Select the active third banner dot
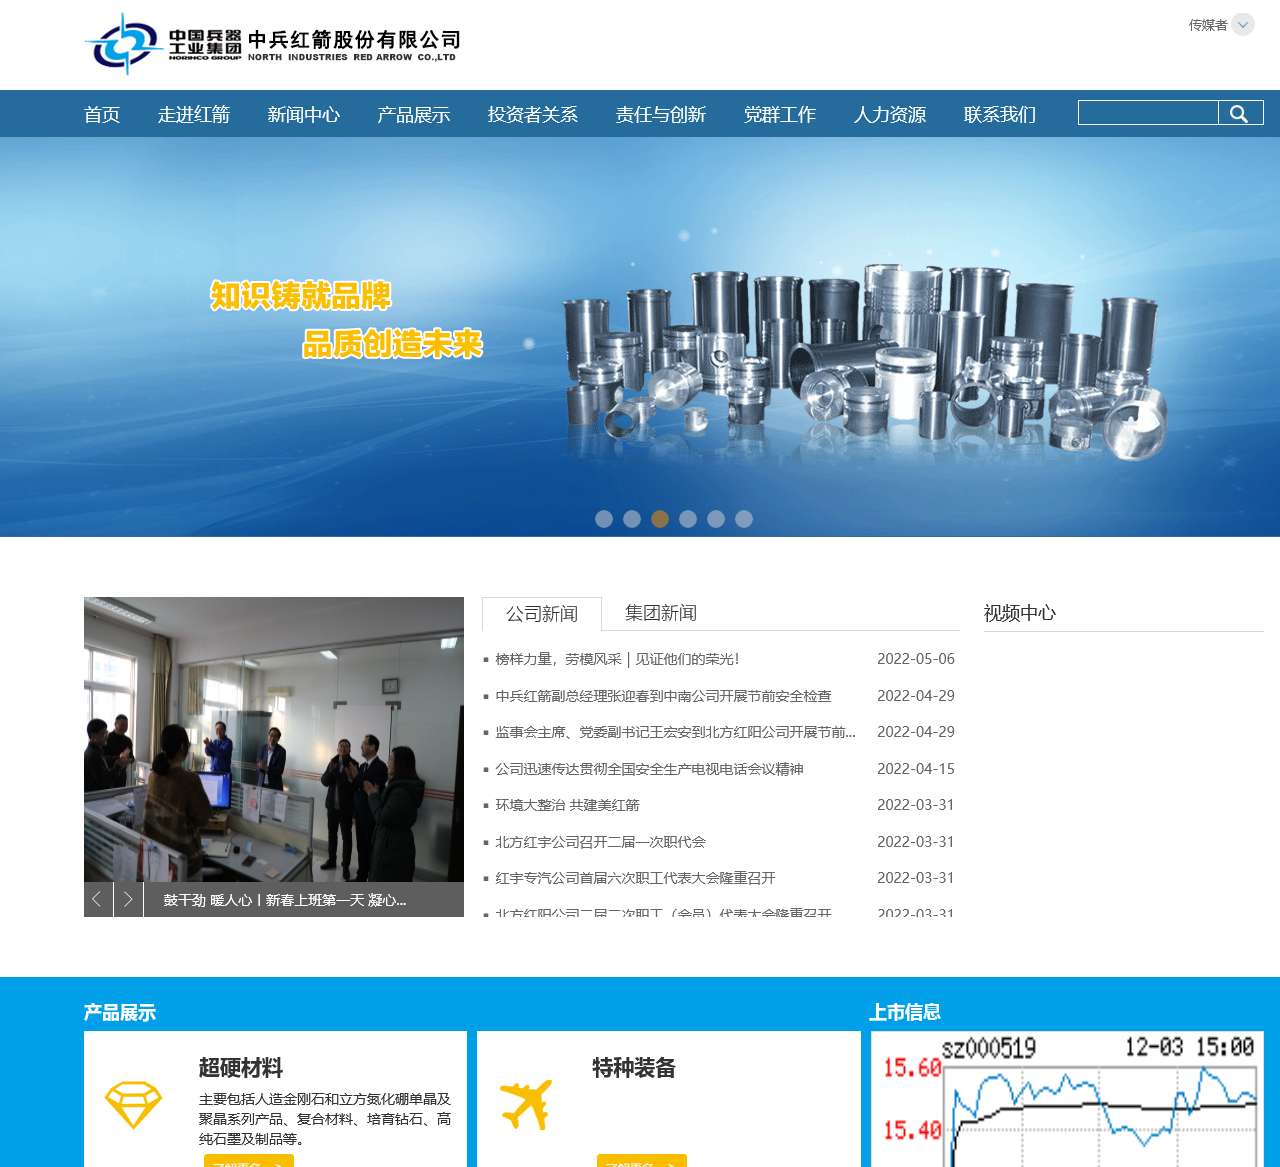1280x1167 pixels. click(660, 518)
